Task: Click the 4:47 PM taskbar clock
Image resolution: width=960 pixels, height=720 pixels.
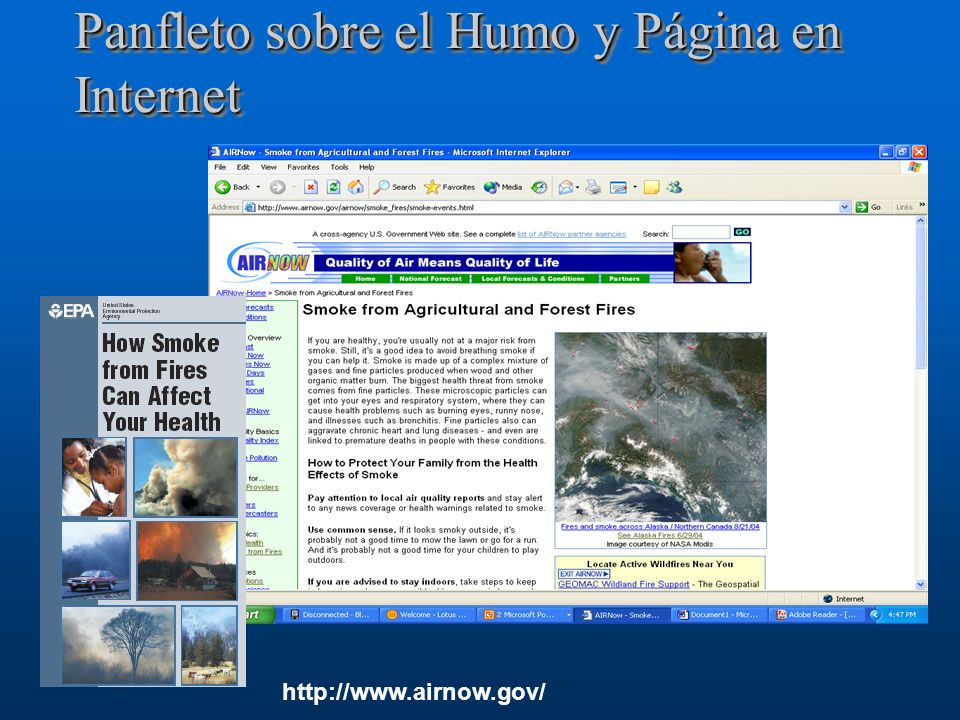Action: (901, 615)
